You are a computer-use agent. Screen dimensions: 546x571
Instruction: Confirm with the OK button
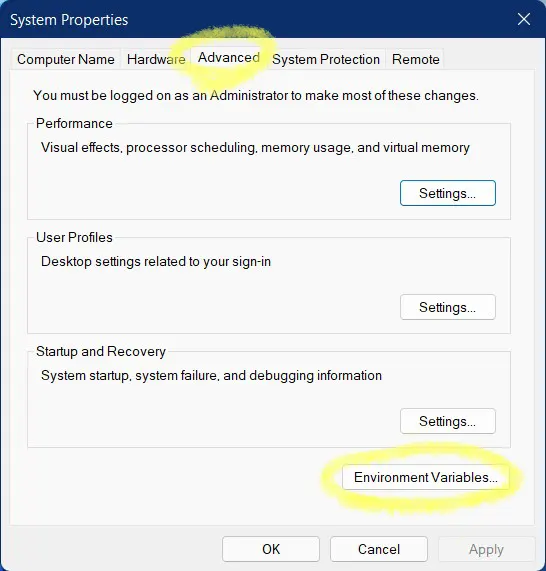click(x=271, y=549)
